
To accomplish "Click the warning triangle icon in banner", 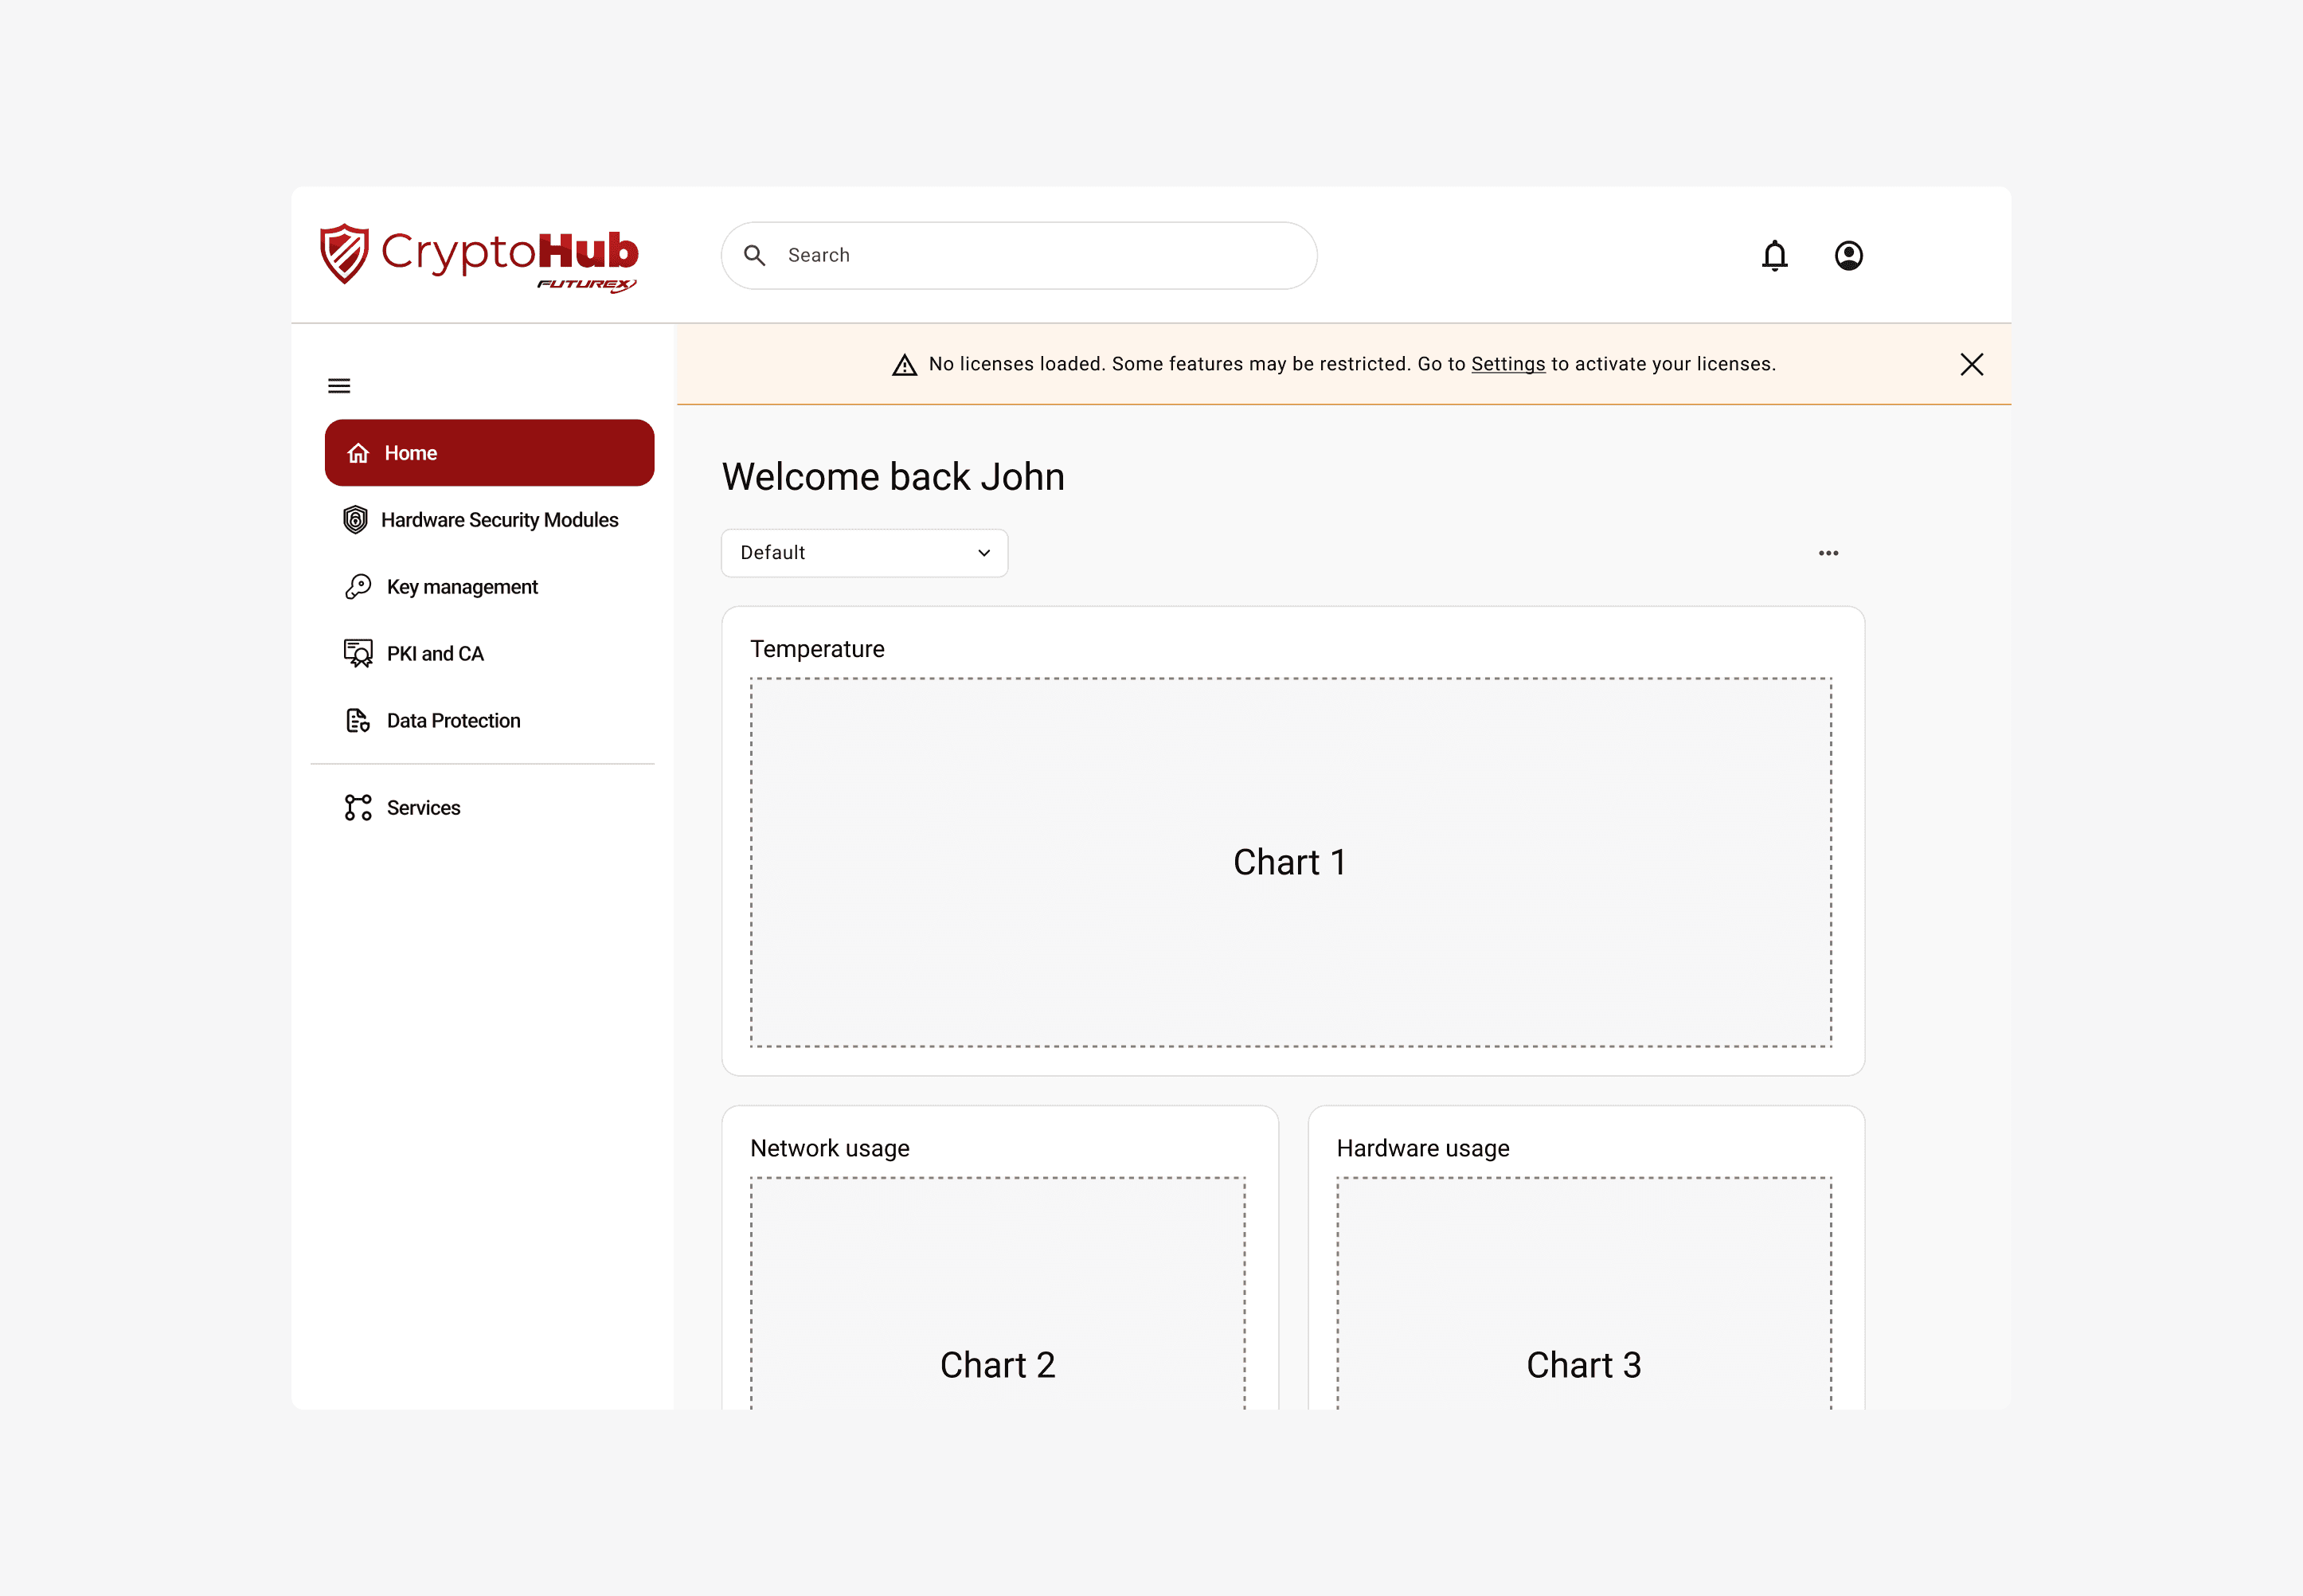I will pyautogui.click(x=904, y=365).
